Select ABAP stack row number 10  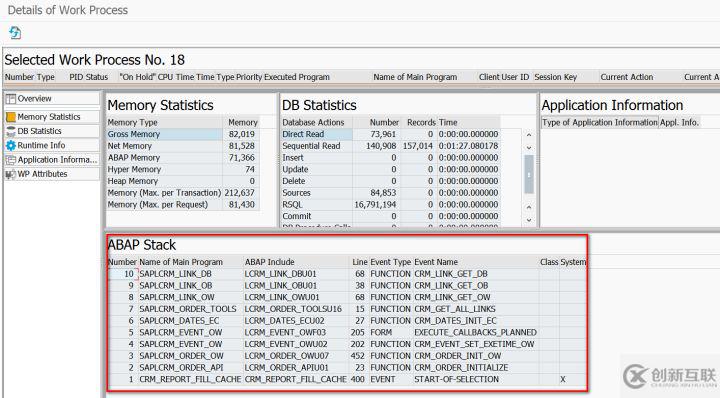[x=346, y=274]
